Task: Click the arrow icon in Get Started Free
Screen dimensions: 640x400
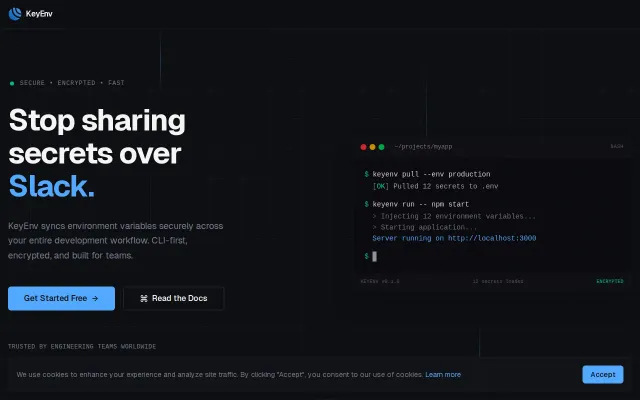Action: tap(95, 298)
